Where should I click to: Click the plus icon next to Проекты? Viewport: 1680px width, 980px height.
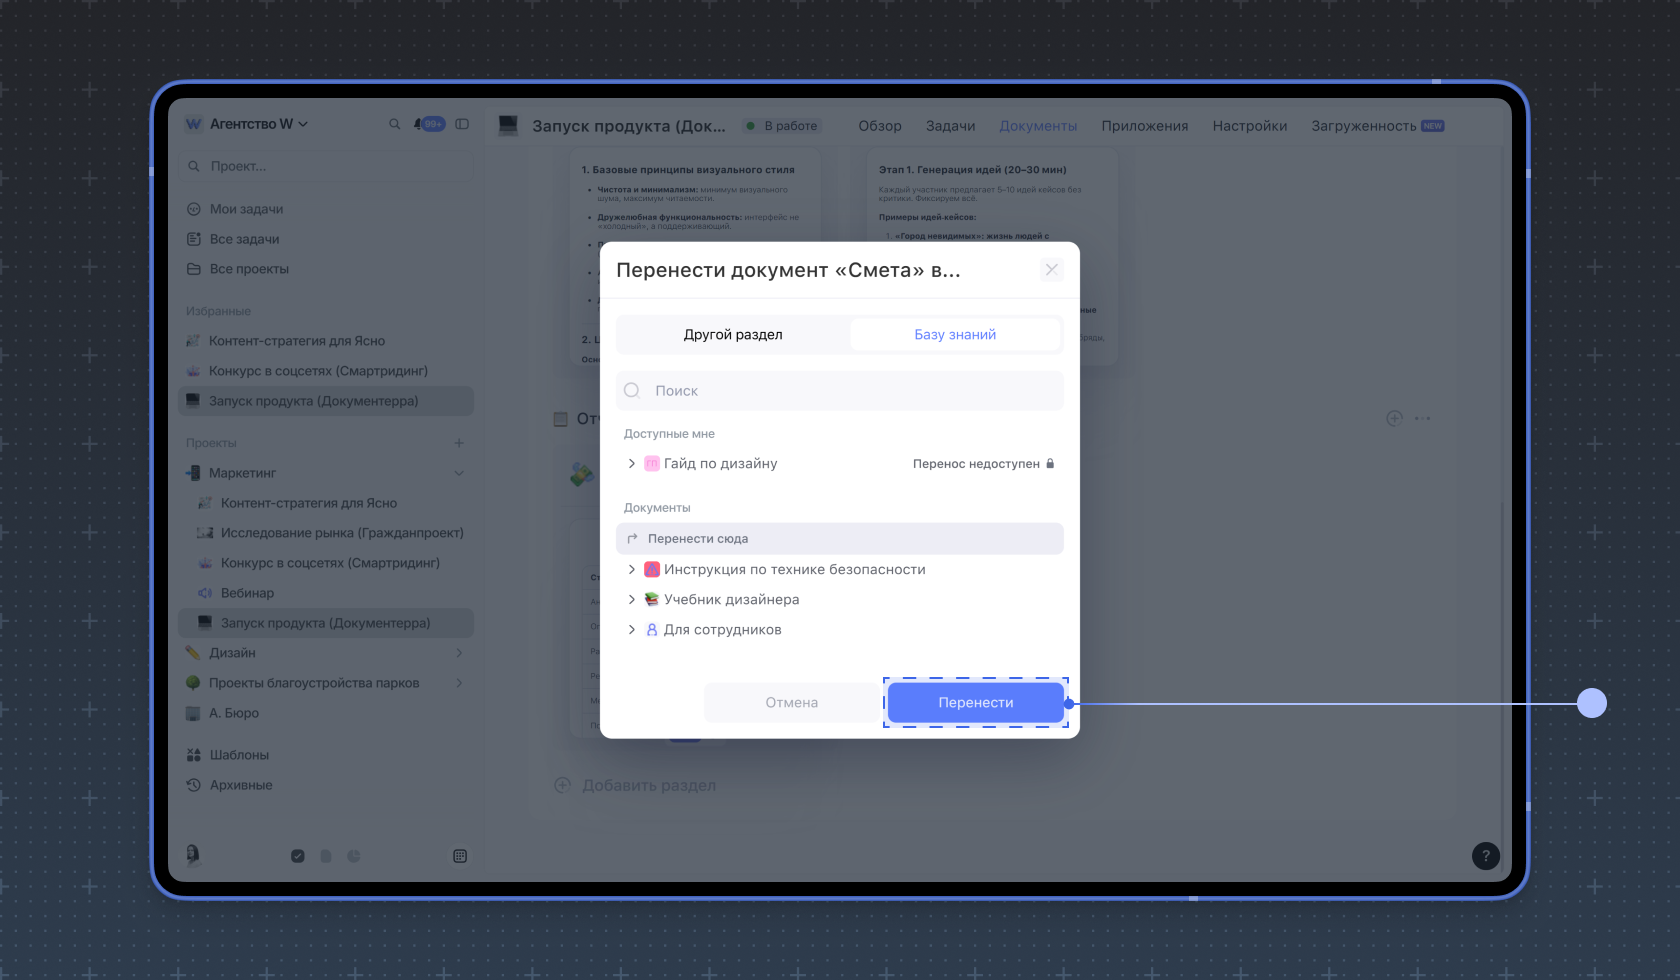pyautogui.click(x=459, y=443)
